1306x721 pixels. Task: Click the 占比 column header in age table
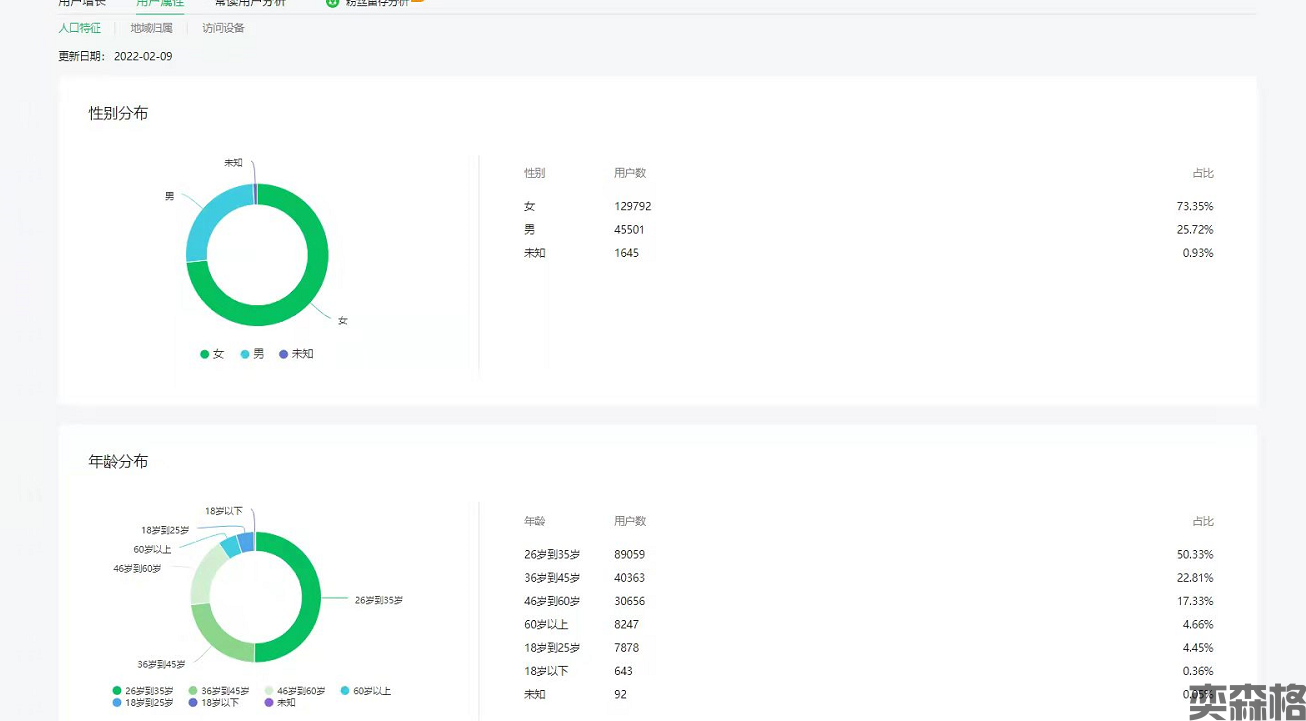(x=1202, y=521)
